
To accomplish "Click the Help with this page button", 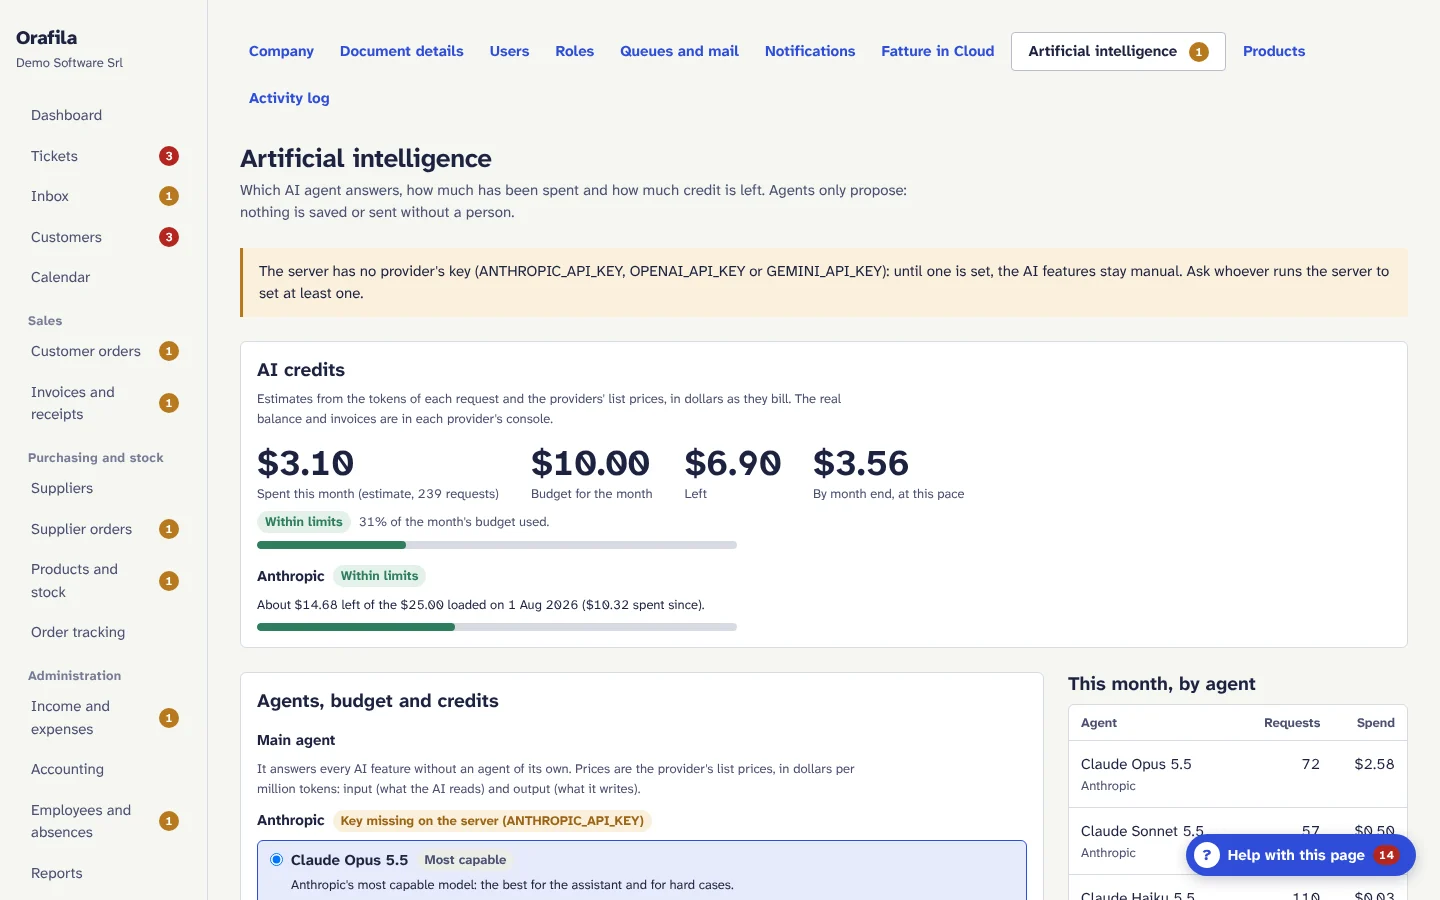I will pyautogui.click(x=1300, y=855).
